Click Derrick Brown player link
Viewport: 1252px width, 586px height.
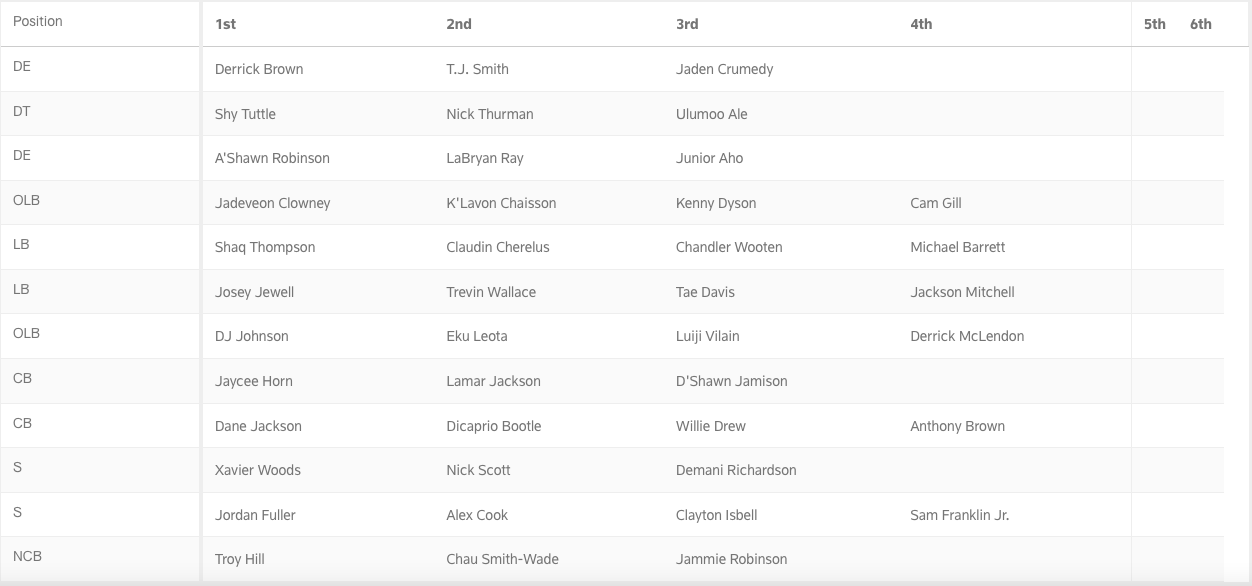(259, 69)
